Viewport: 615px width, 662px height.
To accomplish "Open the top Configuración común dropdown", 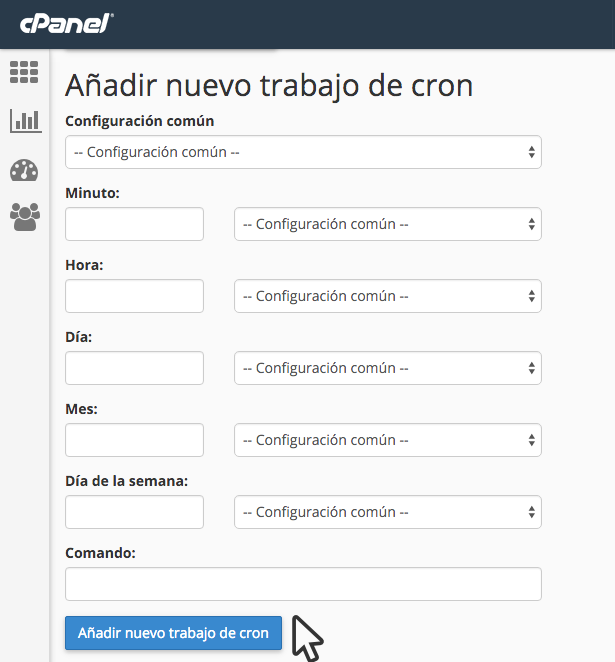I will (303, 152).
